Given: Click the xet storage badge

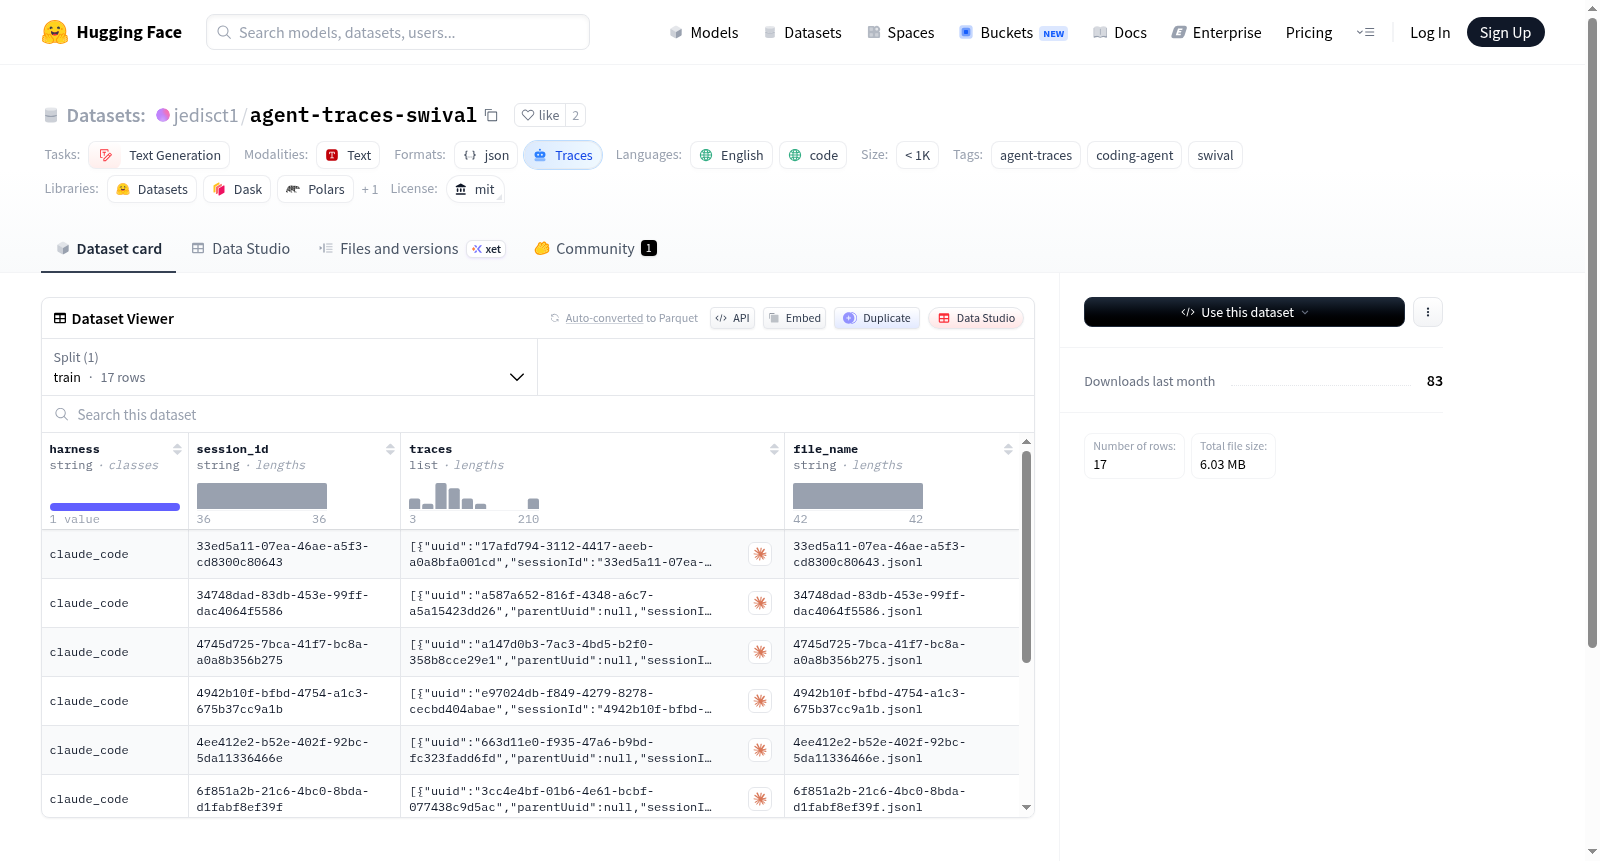Looking at the screenshot, I should pos(487,249).
